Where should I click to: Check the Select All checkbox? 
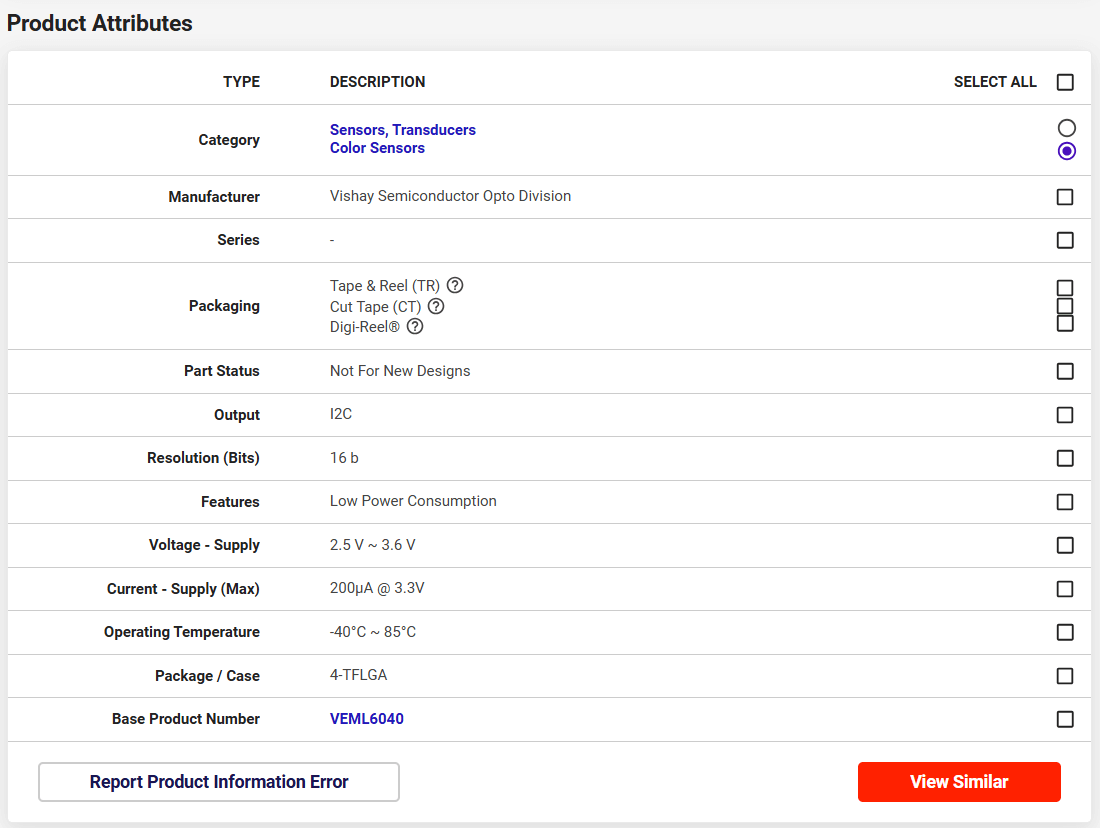[x=1065, y=82]
